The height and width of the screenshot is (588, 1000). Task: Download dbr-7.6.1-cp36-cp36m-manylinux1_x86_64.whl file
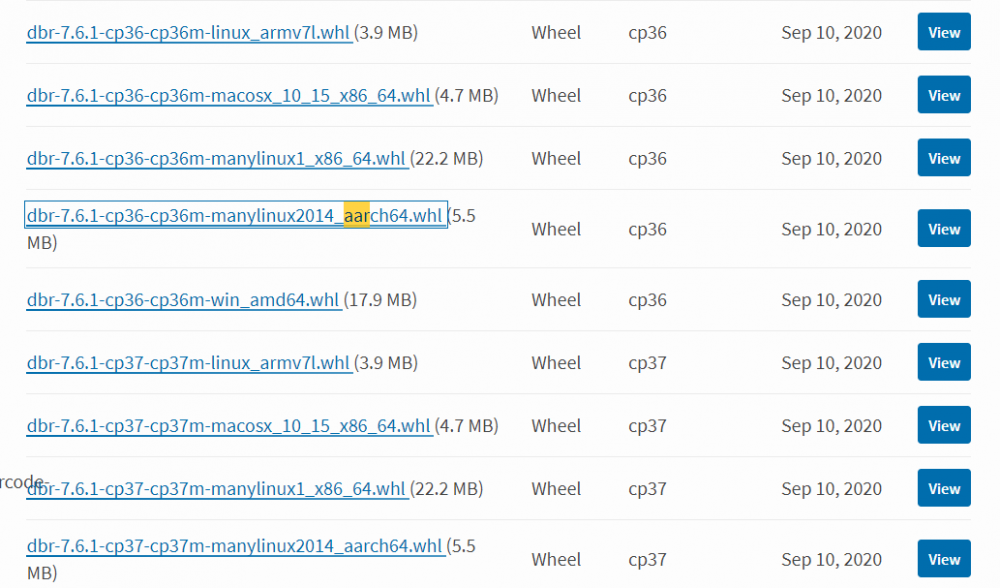216,159
